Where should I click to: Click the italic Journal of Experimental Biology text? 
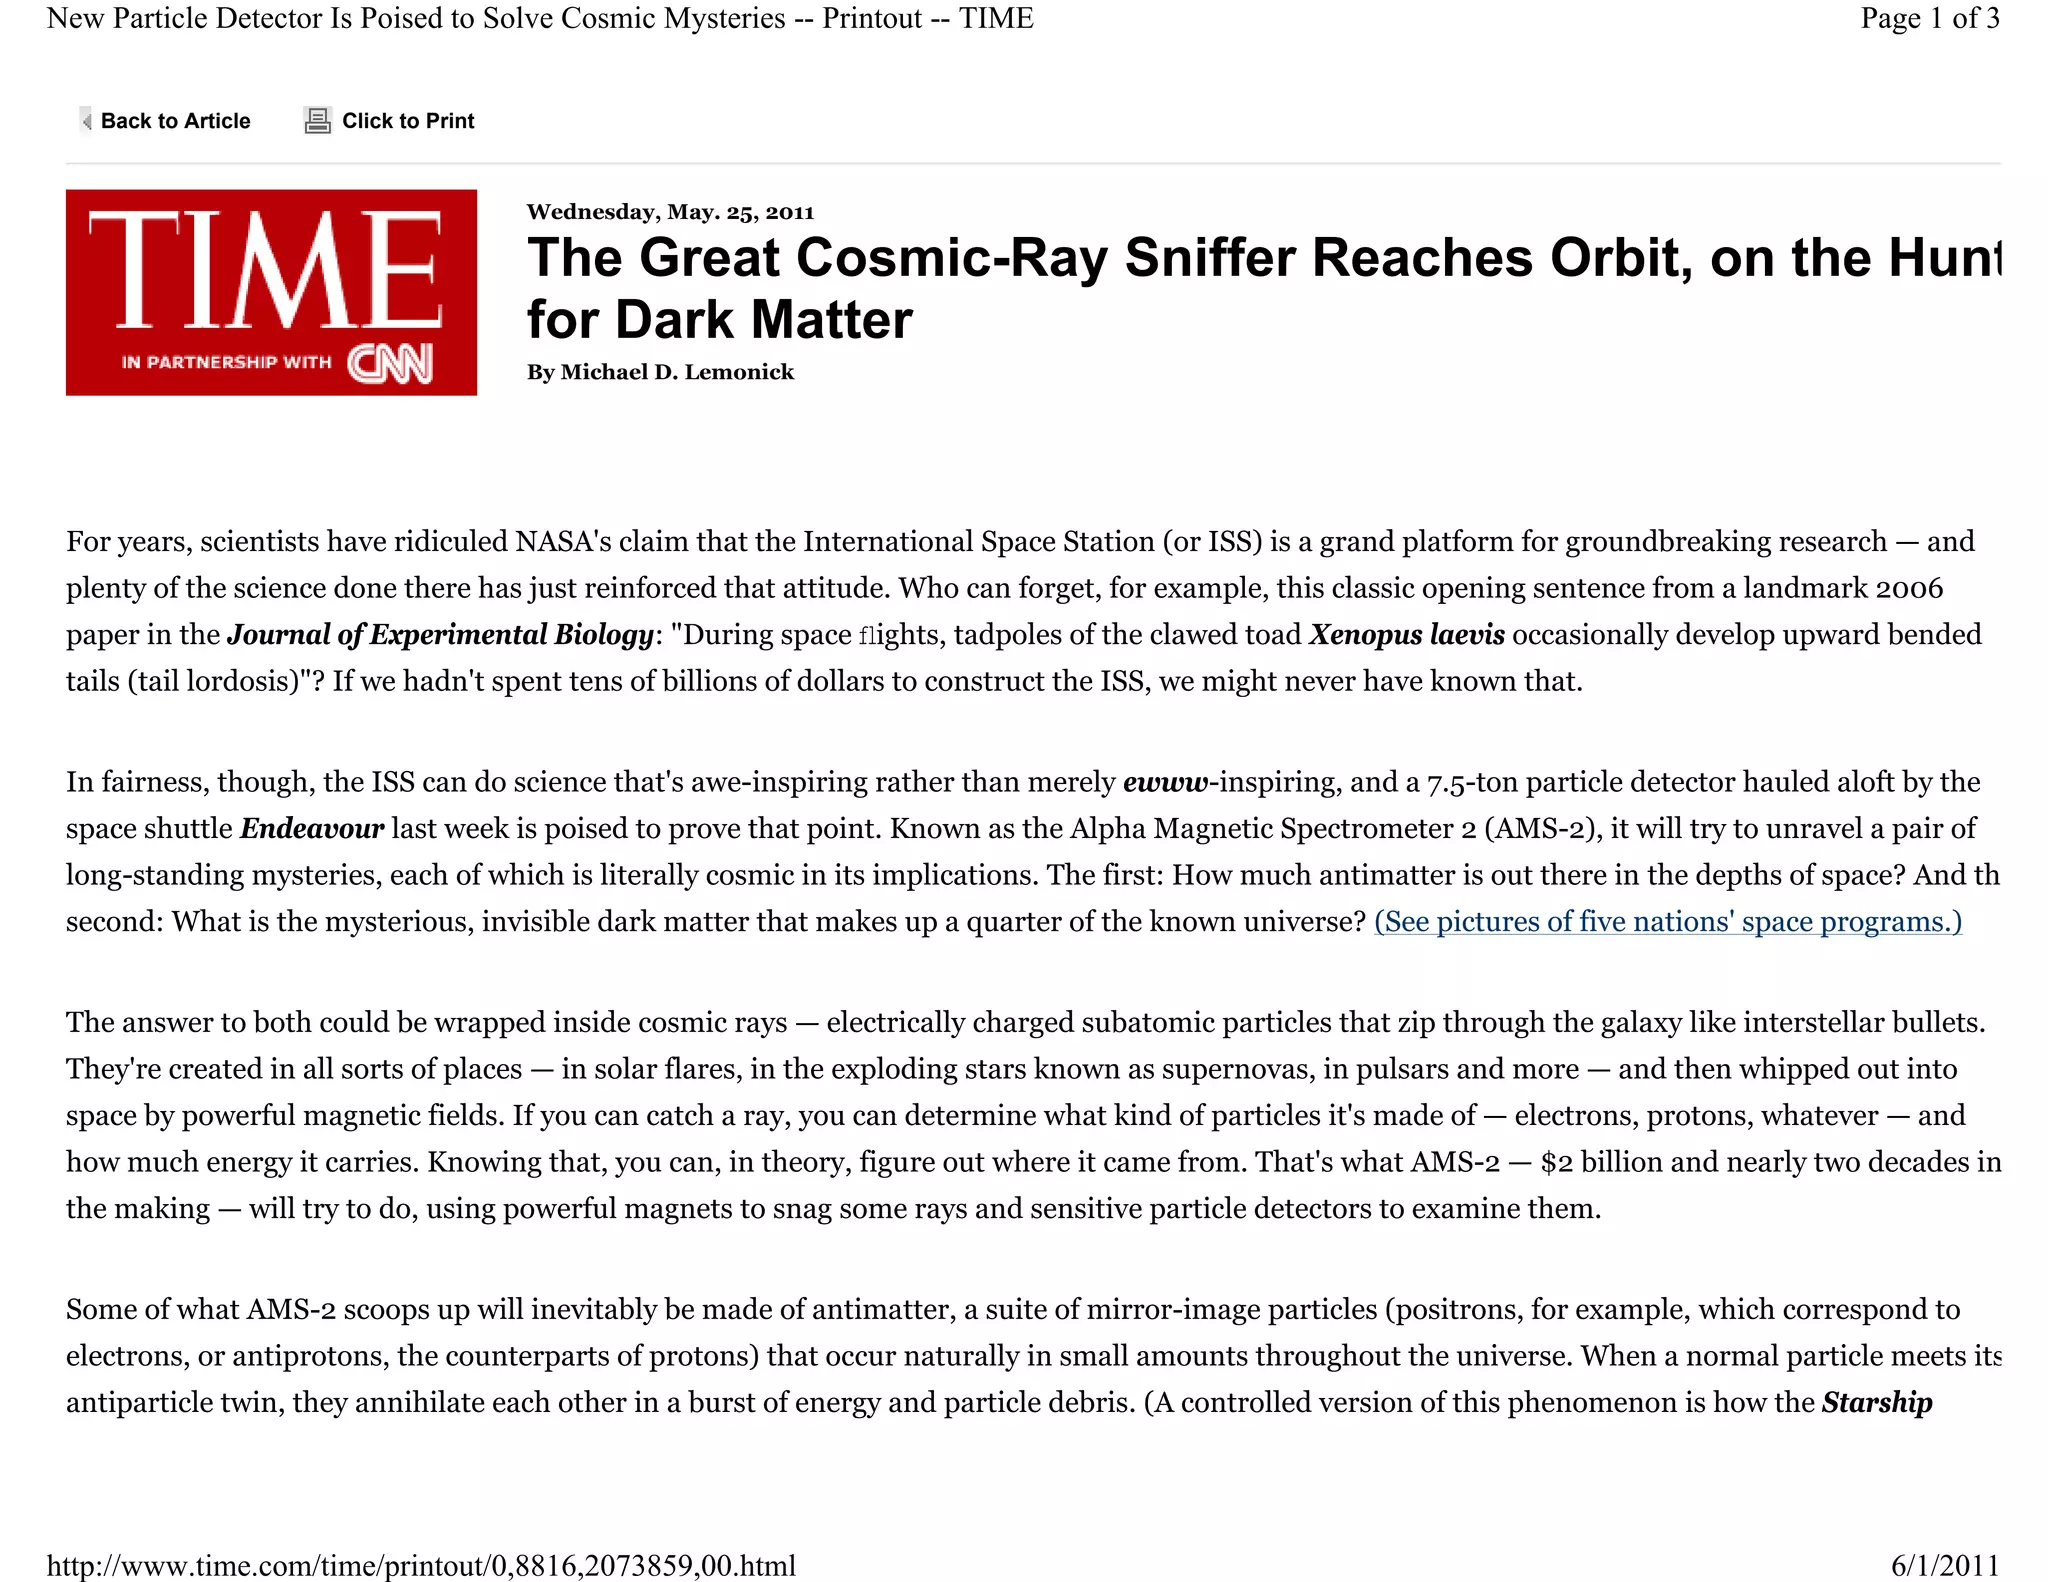(x=440, y=635)
